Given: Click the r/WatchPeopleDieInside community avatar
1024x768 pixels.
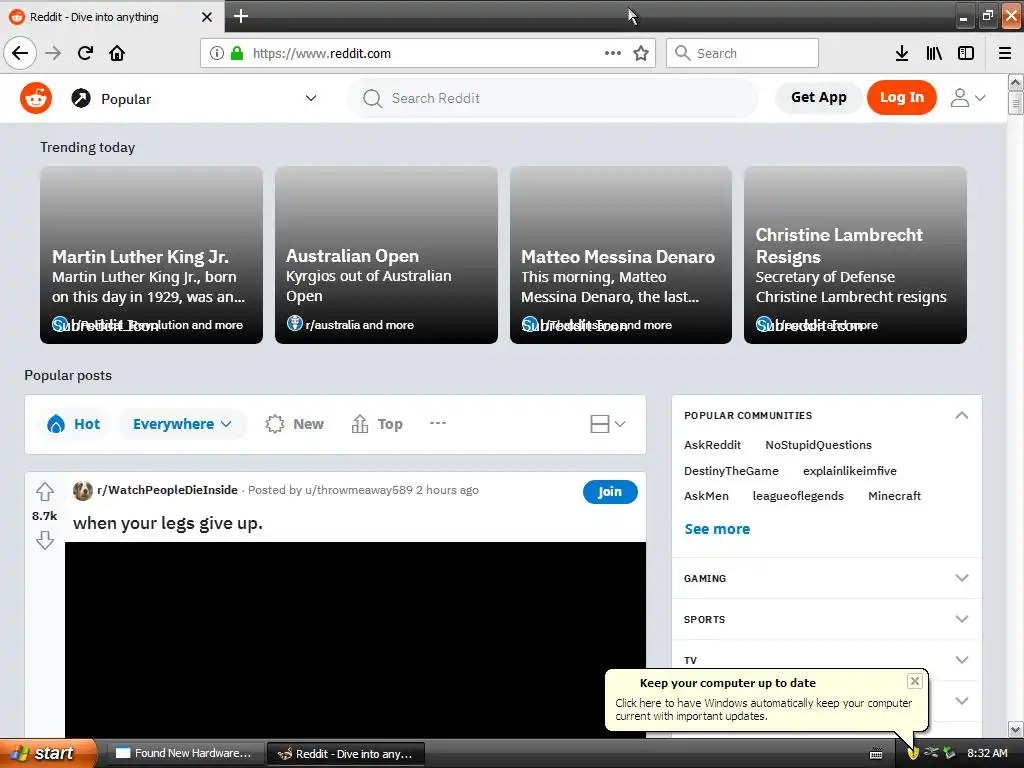Looking at the screenshot, I should click(83, 490).
